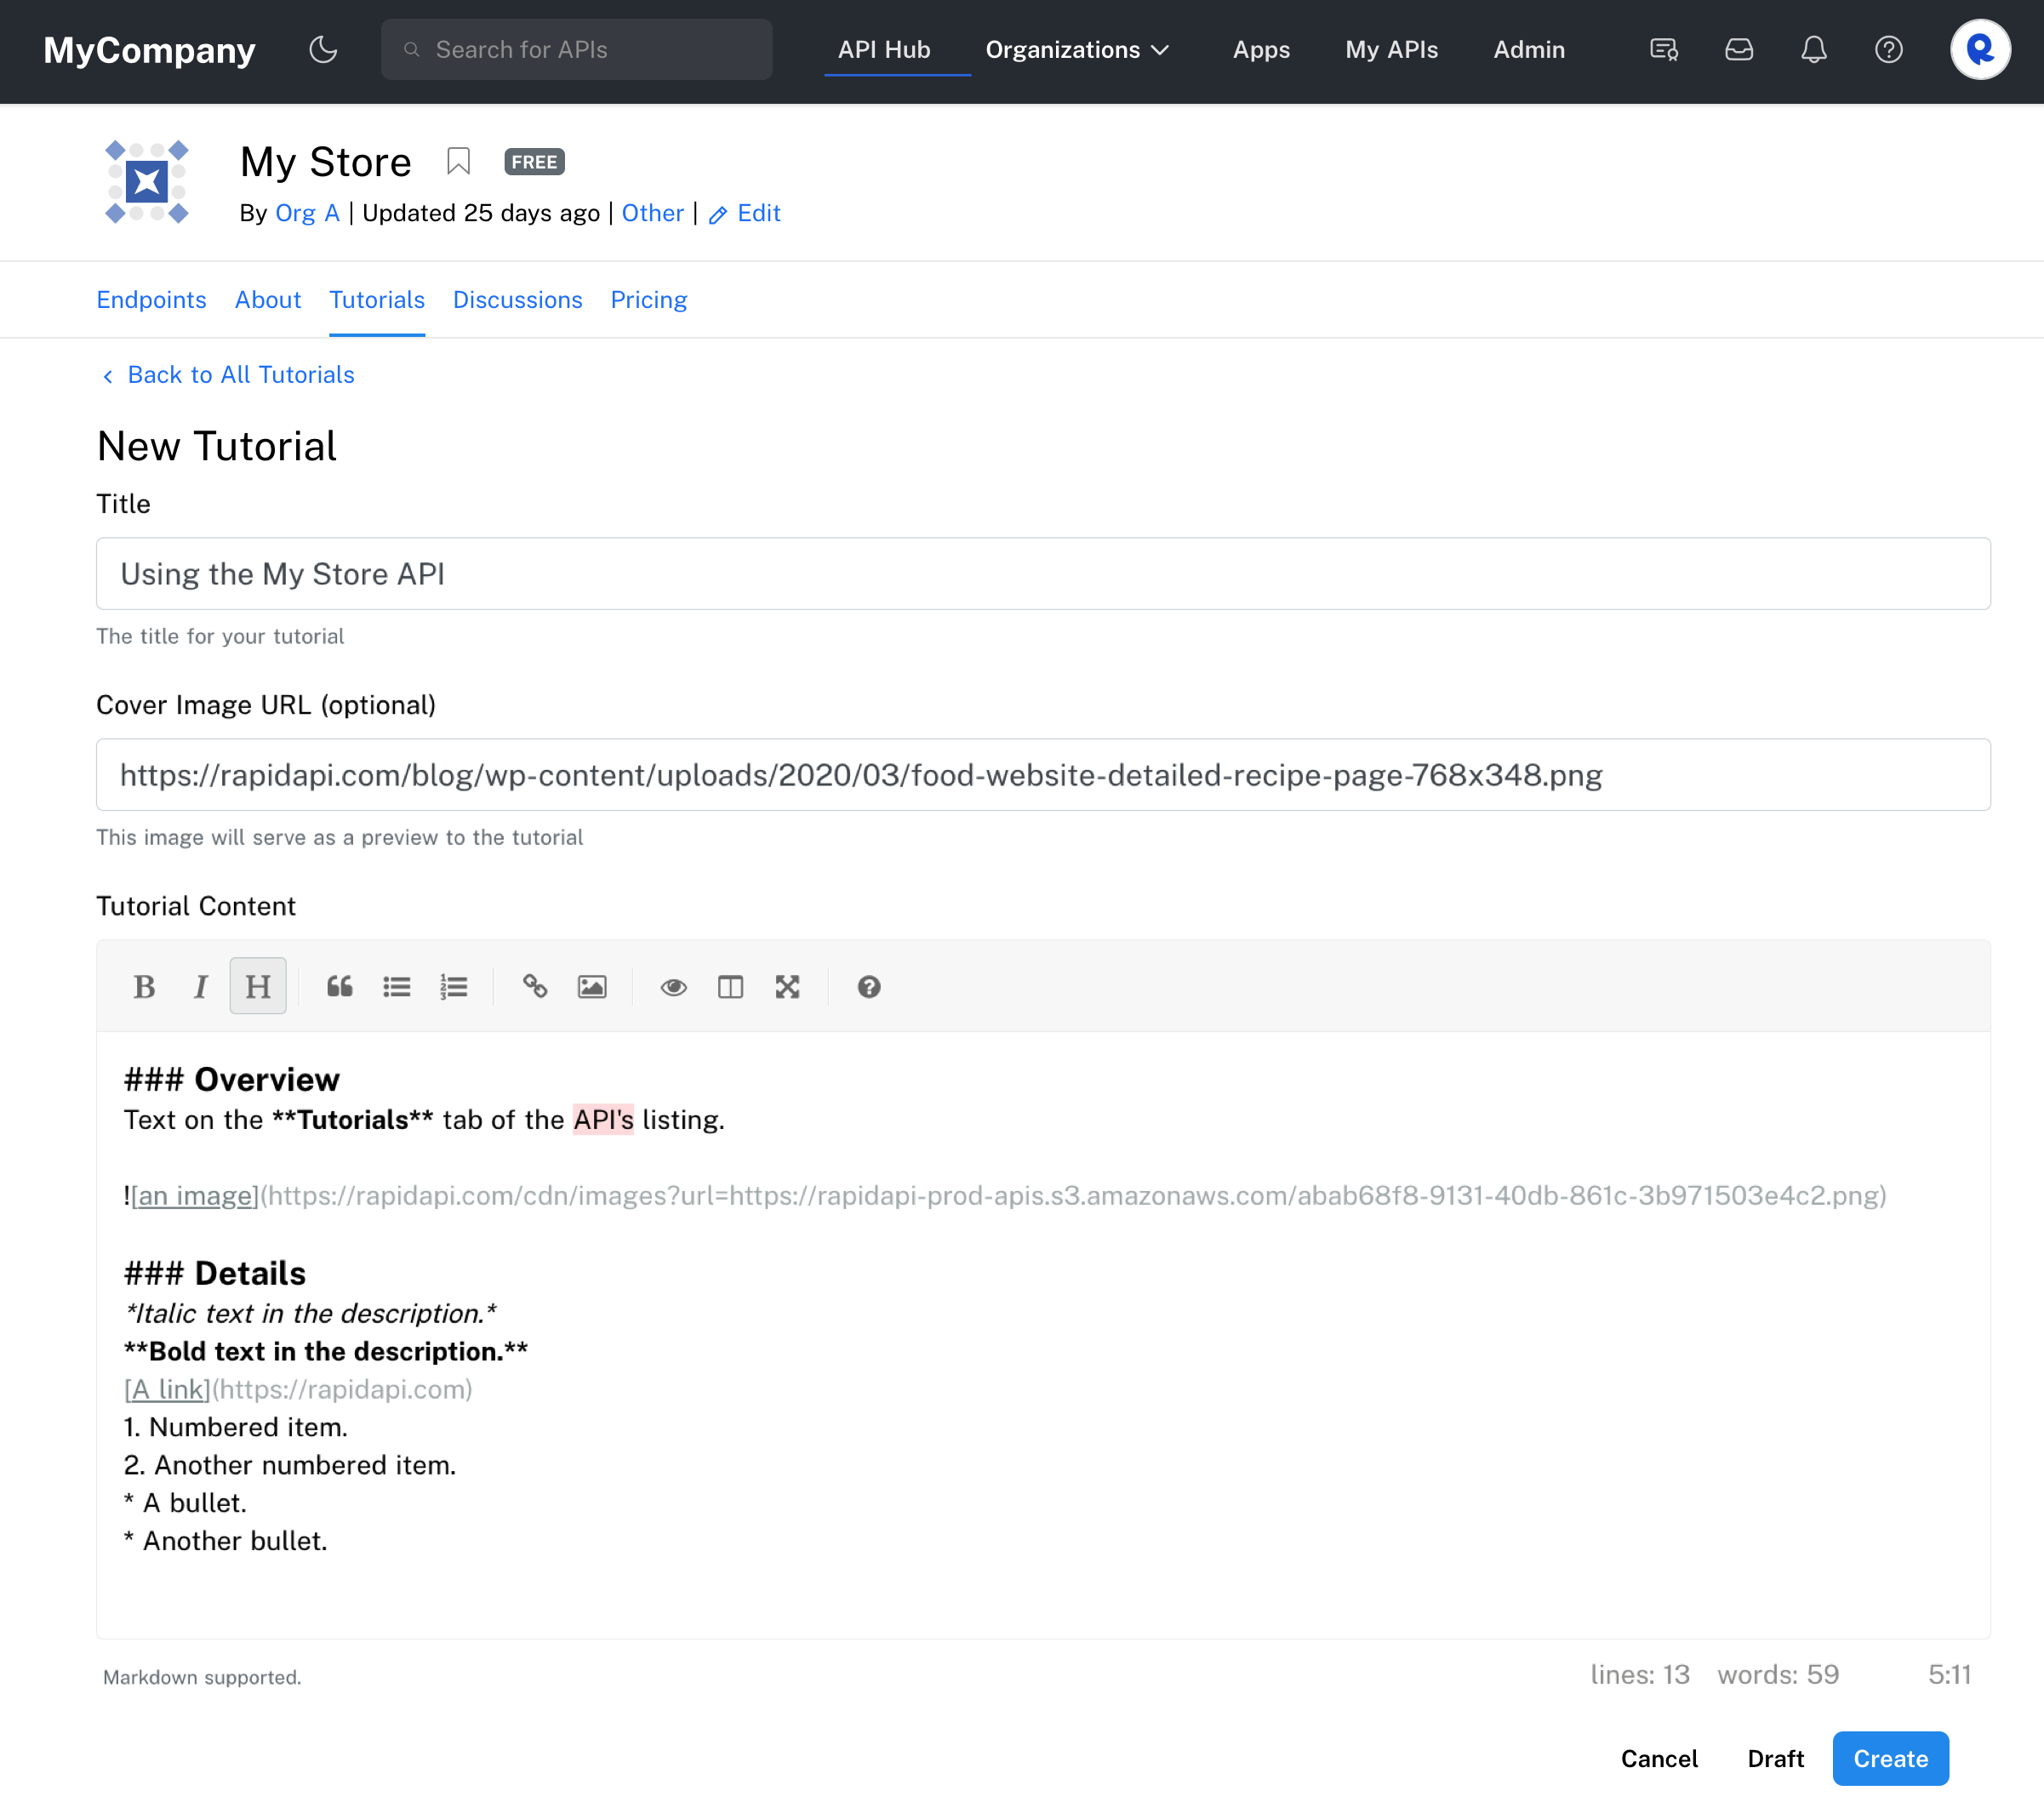
Task: Open Apps in top navigation
Action: 1261,49
